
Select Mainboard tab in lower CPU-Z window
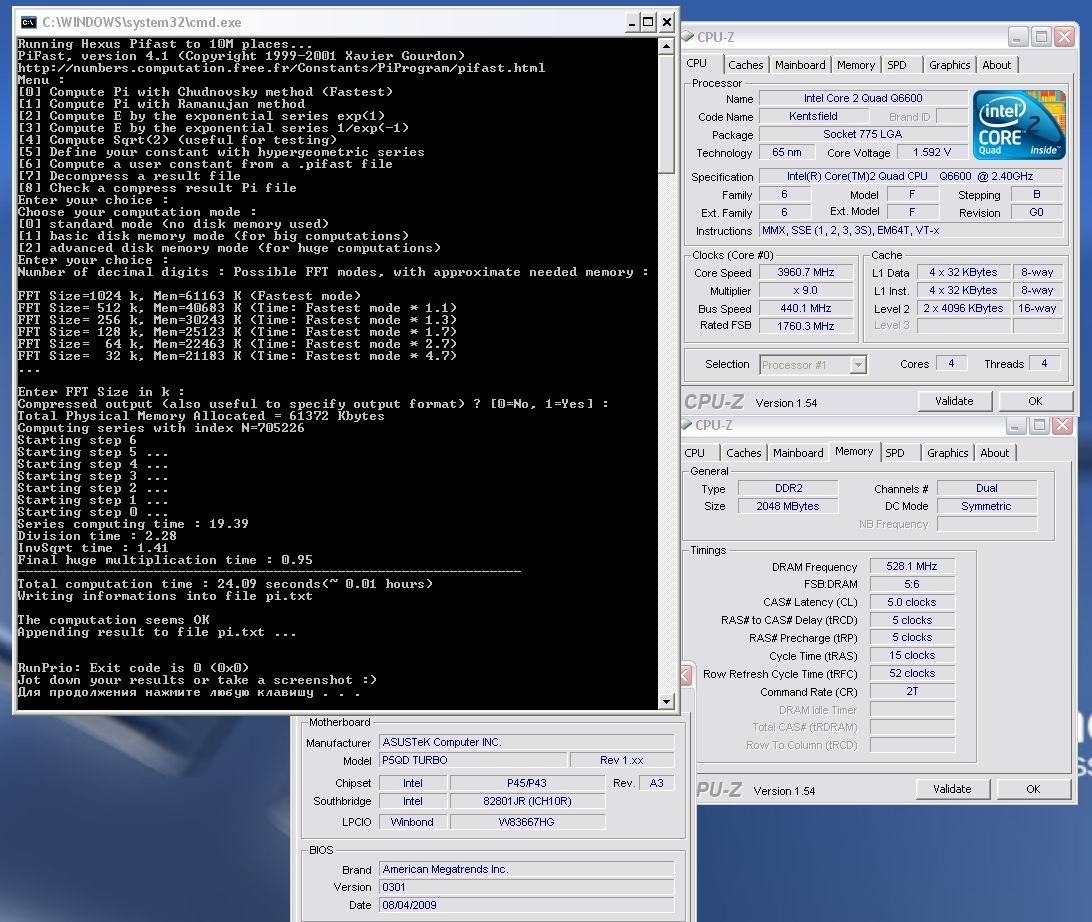[x=797, y=453]
